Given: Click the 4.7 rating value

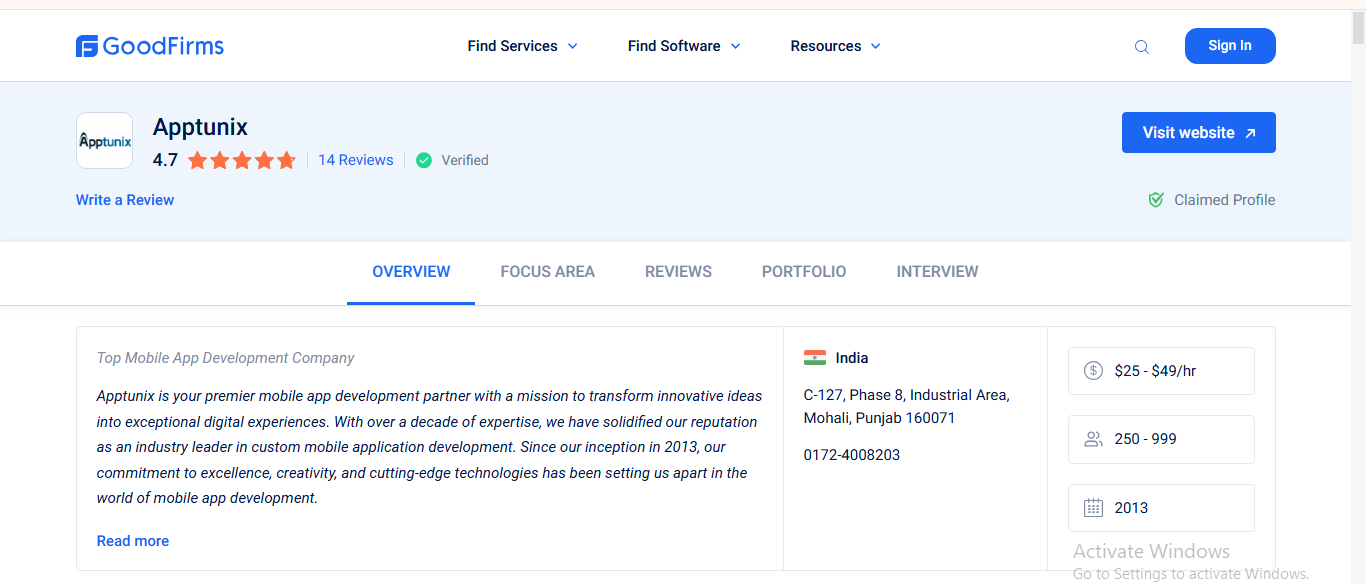Looking at the screenshot, I should (165, 160).
